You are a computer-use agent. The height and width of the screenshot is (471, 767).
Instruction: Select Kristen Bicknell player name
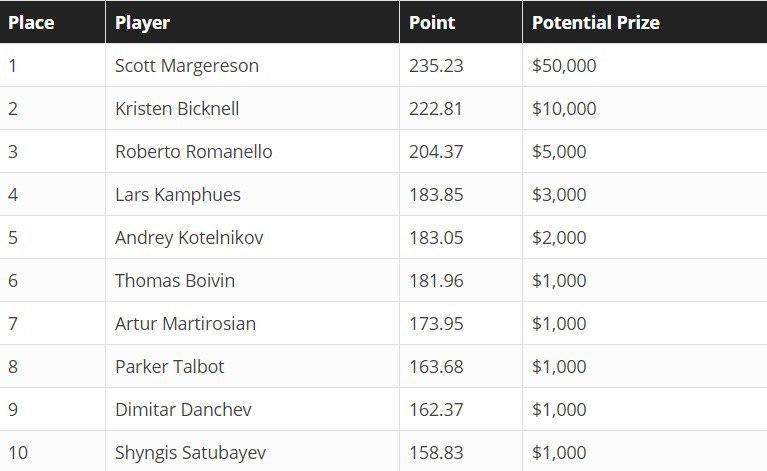pos(177,109)
